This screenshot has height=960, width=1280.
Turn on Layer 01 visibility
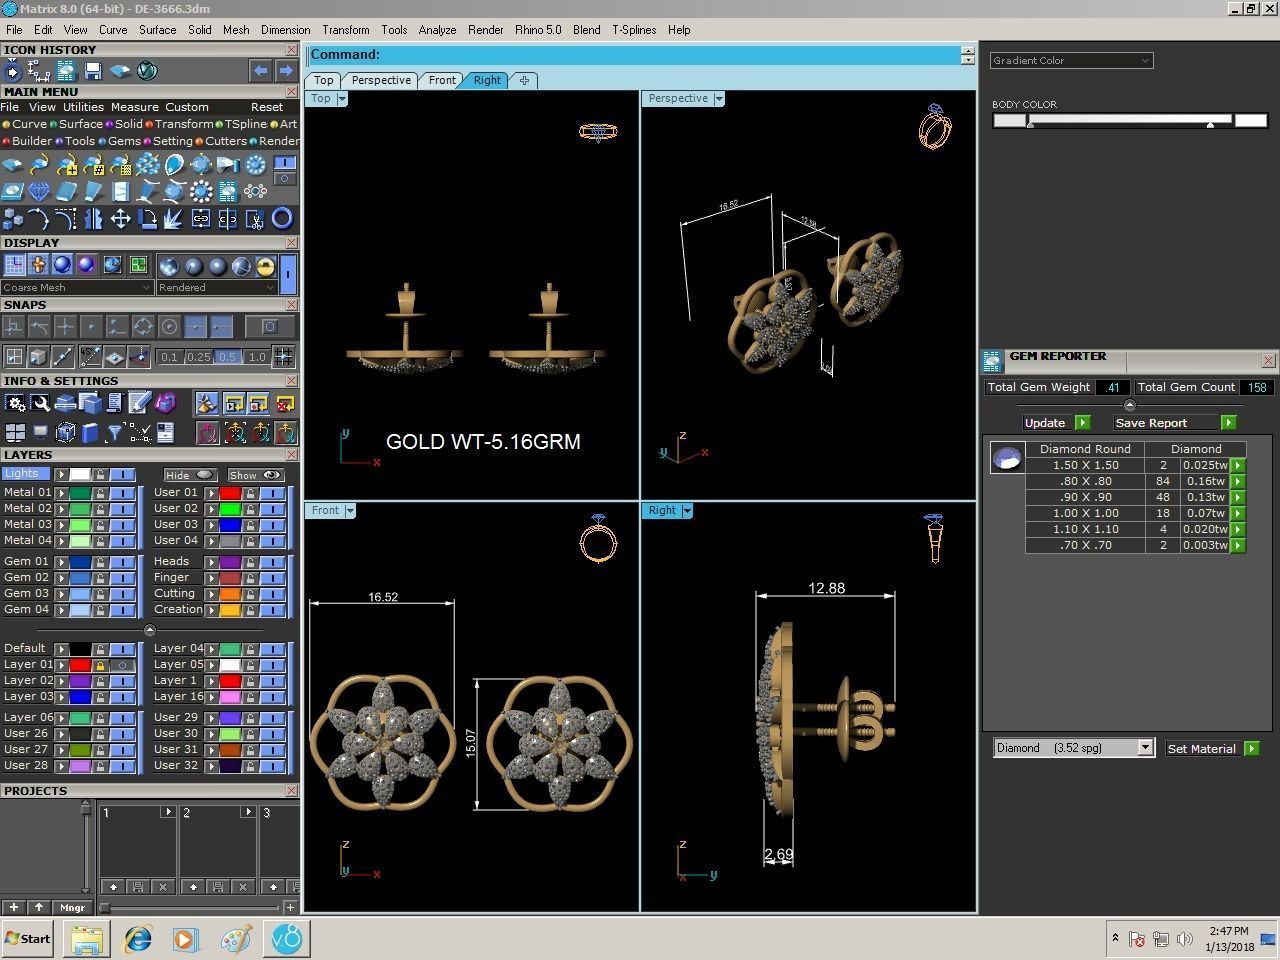coord(123,665)
